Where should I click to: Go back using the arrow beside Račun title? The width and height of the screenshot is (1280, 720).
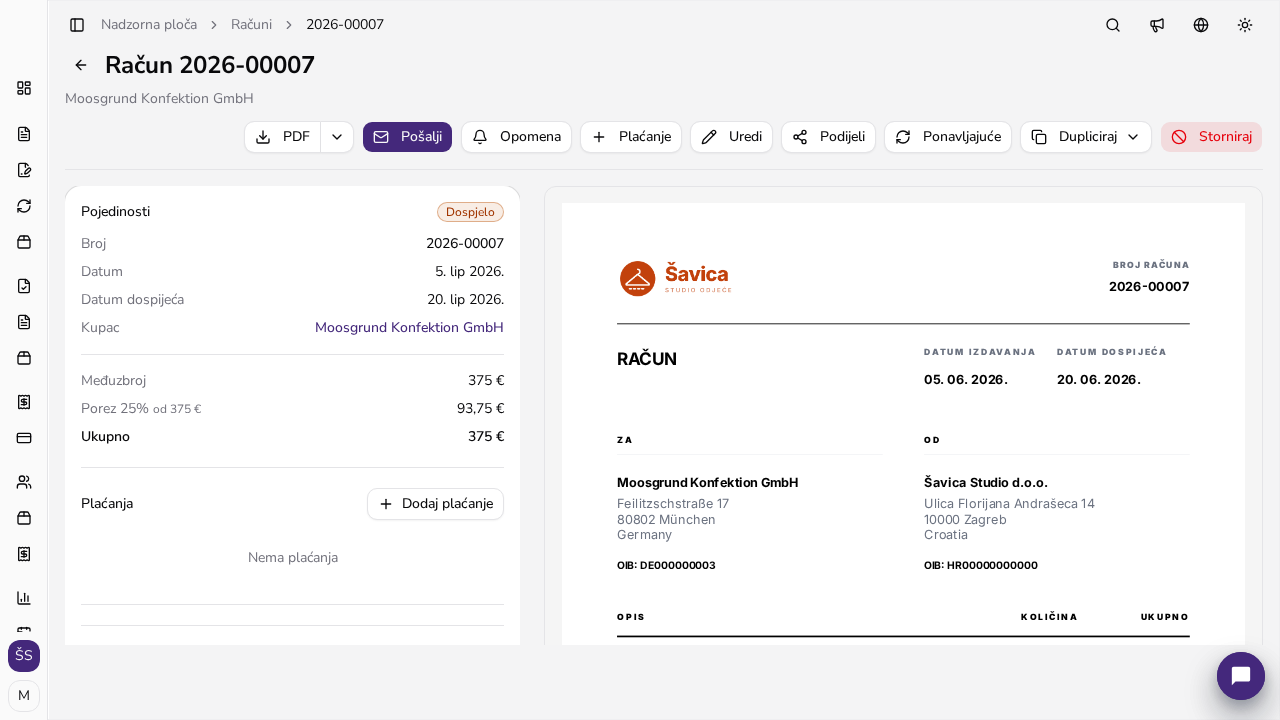coord(81,65)
